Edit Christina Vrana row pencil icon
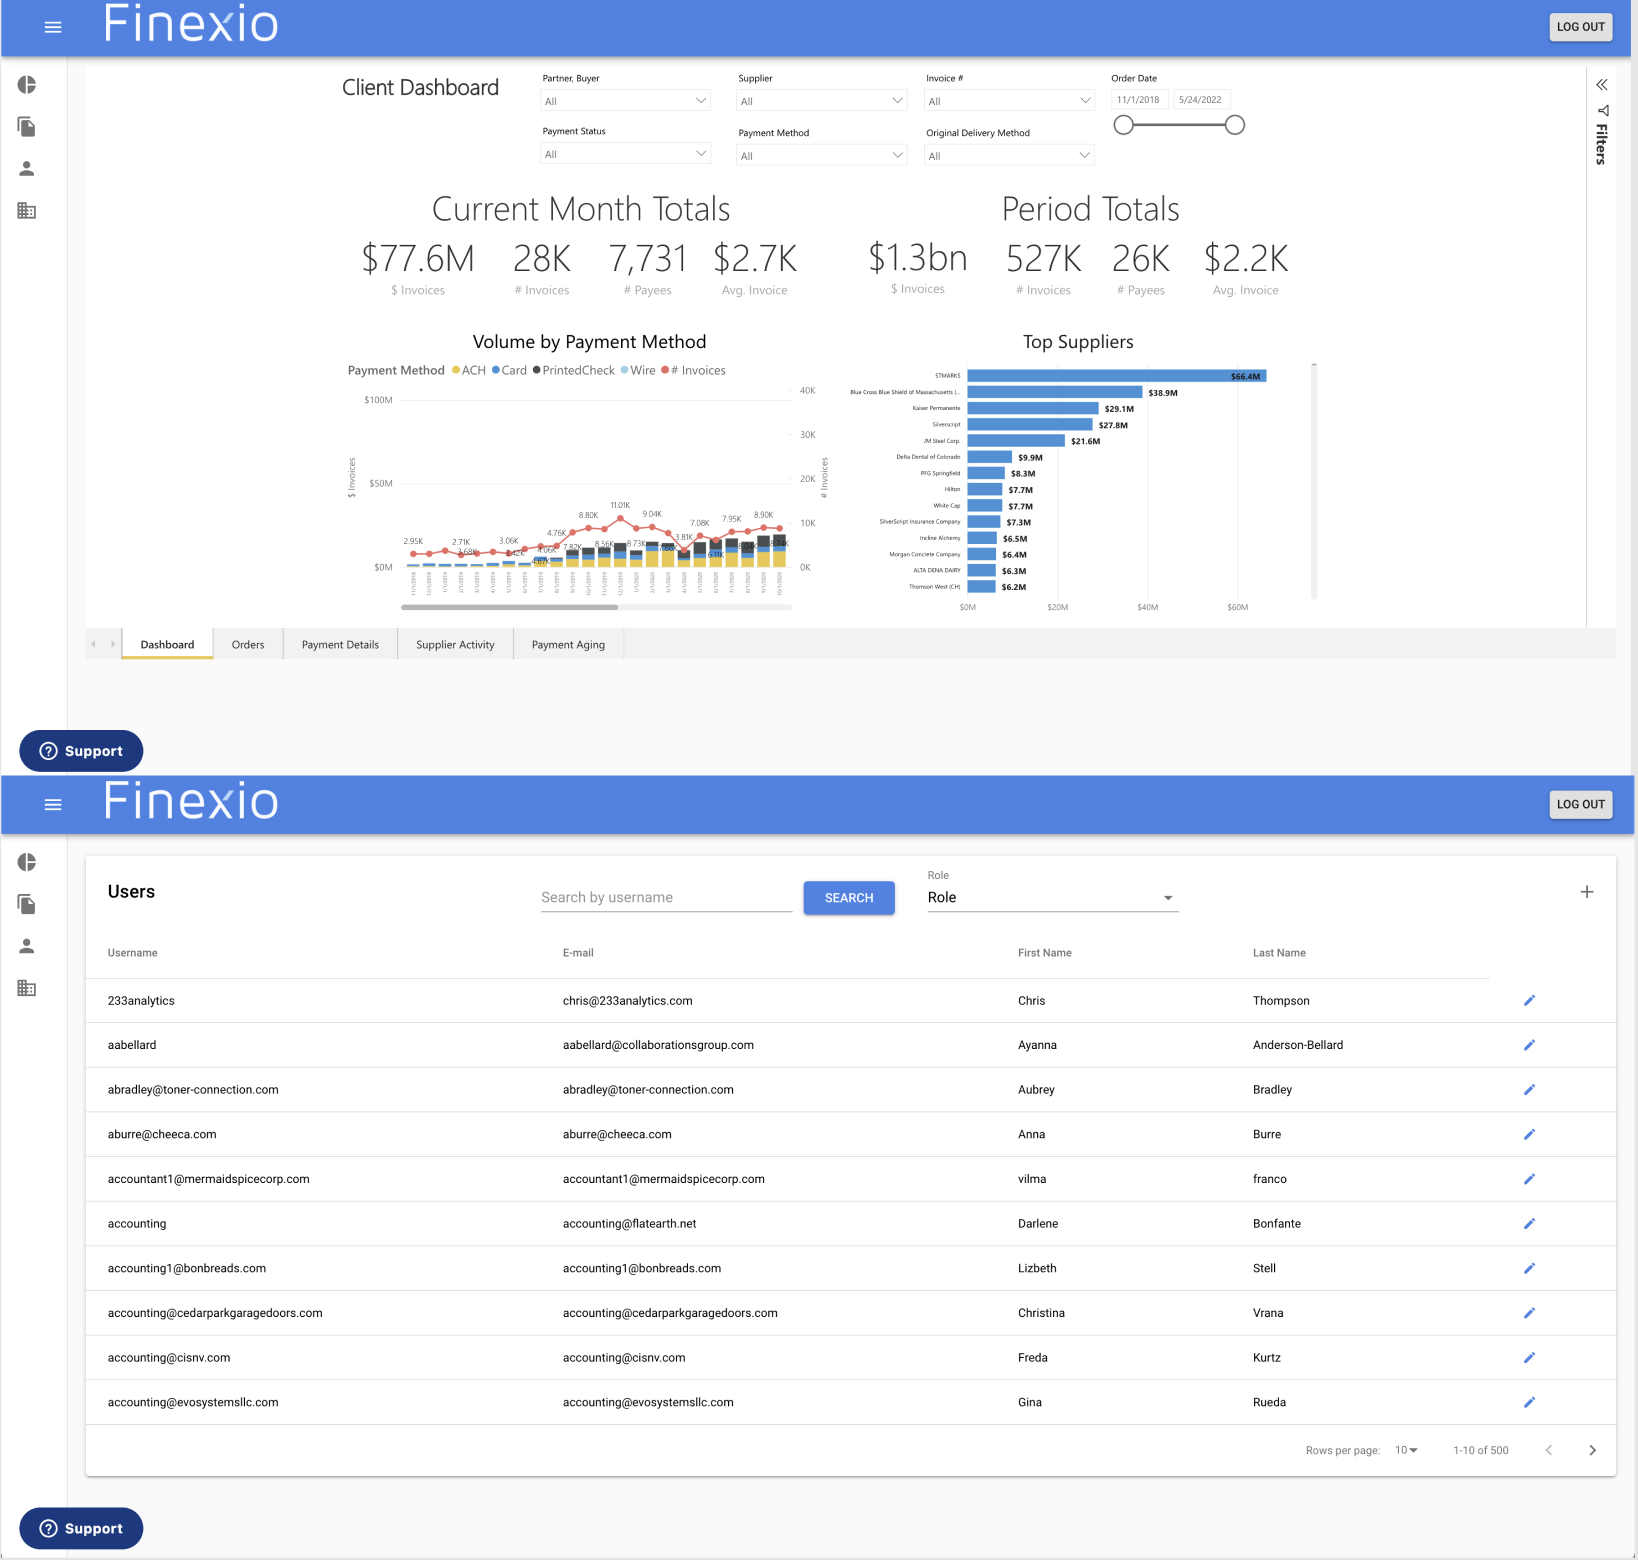This screenshot has width=1638, height=1560. coord(1529,1313)
